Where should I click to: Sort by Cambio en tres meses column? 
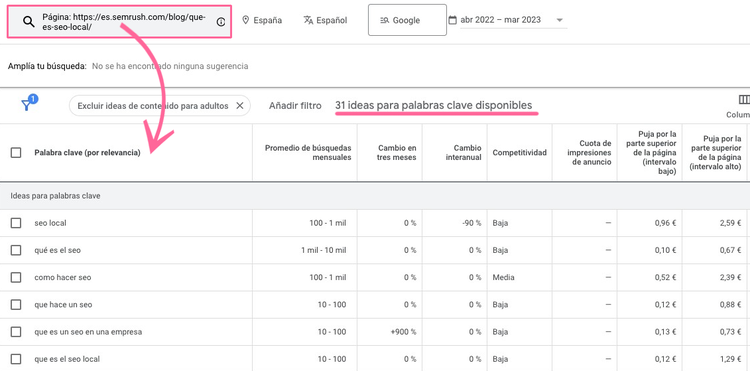[397, 153]
